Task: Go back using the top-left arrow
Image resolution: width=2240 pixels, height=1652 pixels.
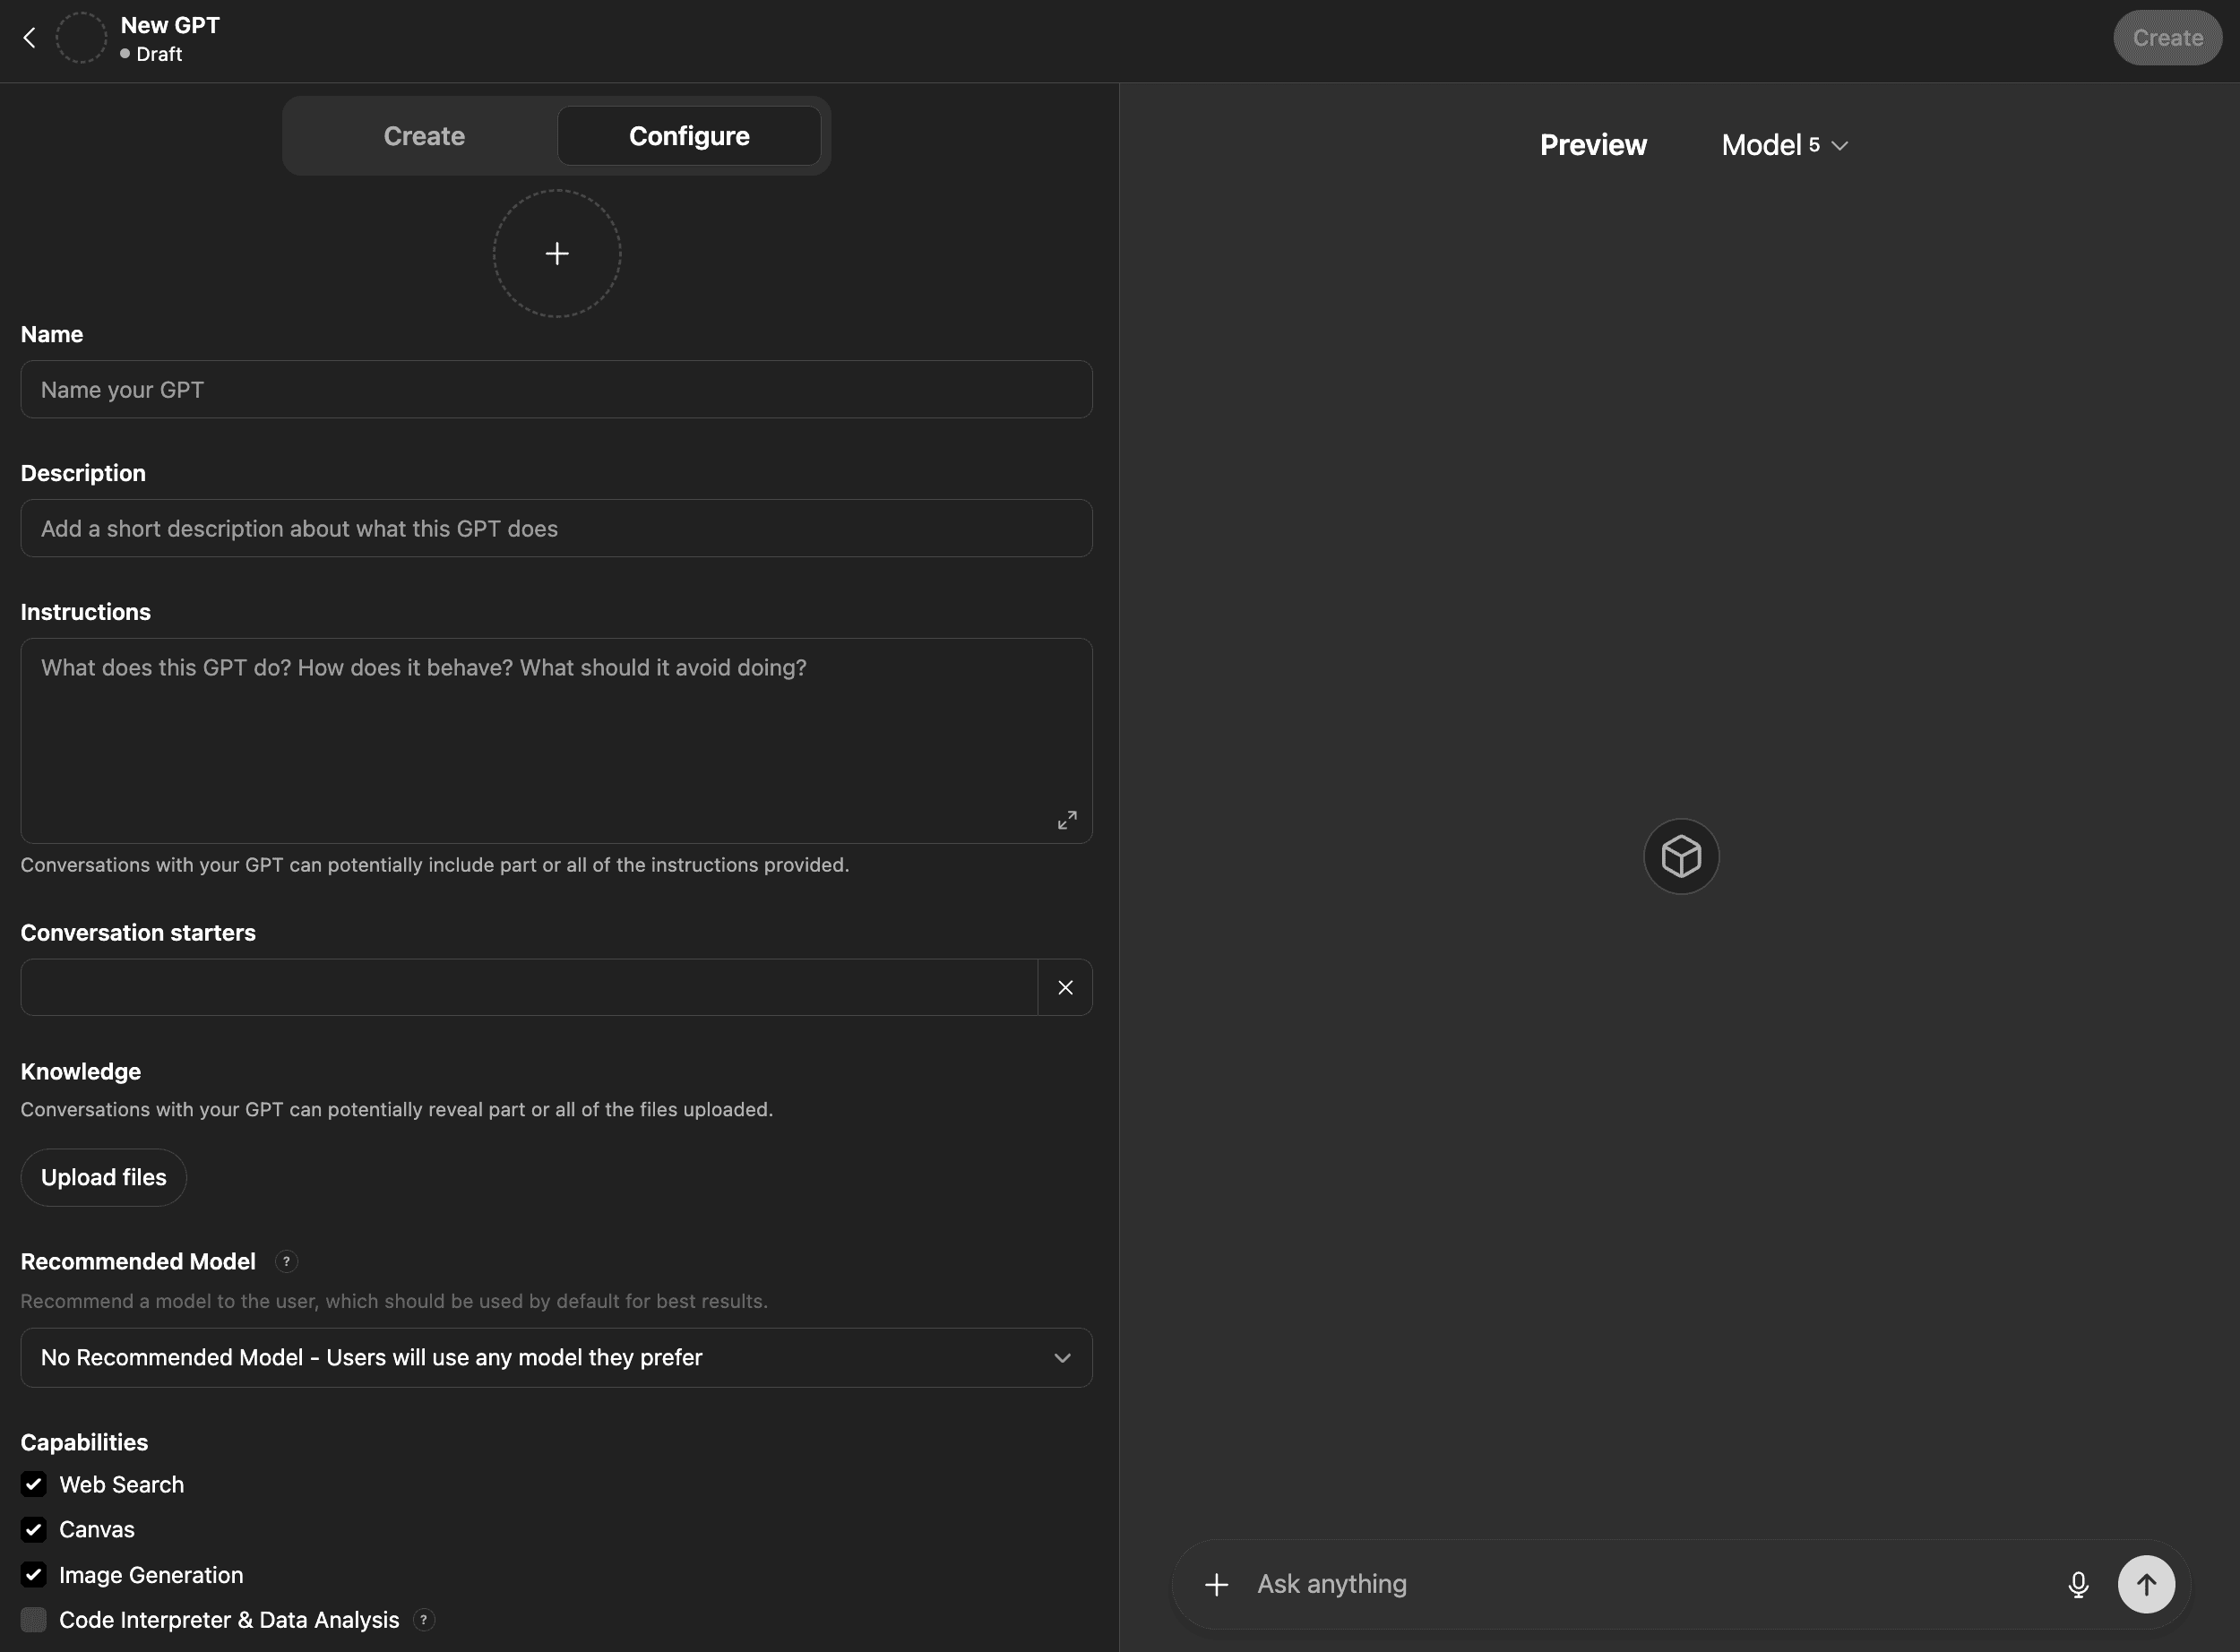Action: pyautogui.click(x=29, y=38)
